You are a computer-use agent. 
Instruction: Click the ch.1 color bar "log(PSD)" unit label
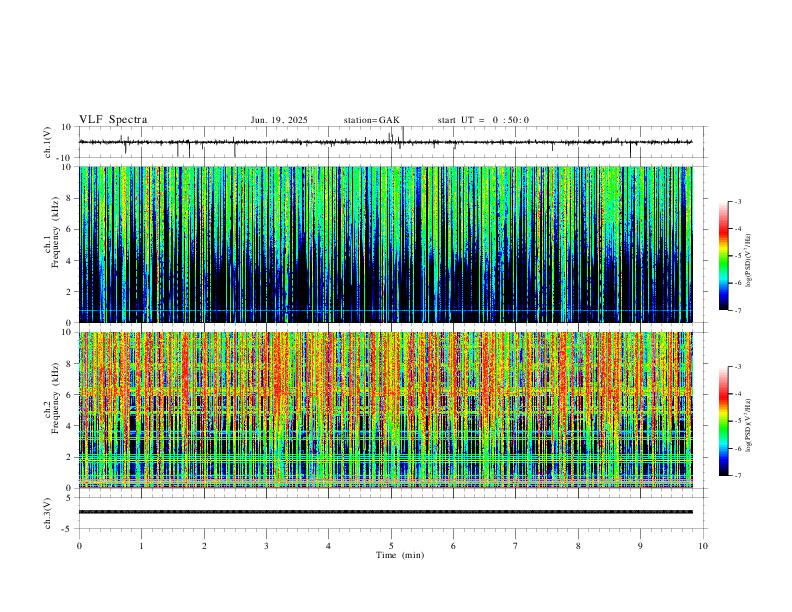click(749, 261)
